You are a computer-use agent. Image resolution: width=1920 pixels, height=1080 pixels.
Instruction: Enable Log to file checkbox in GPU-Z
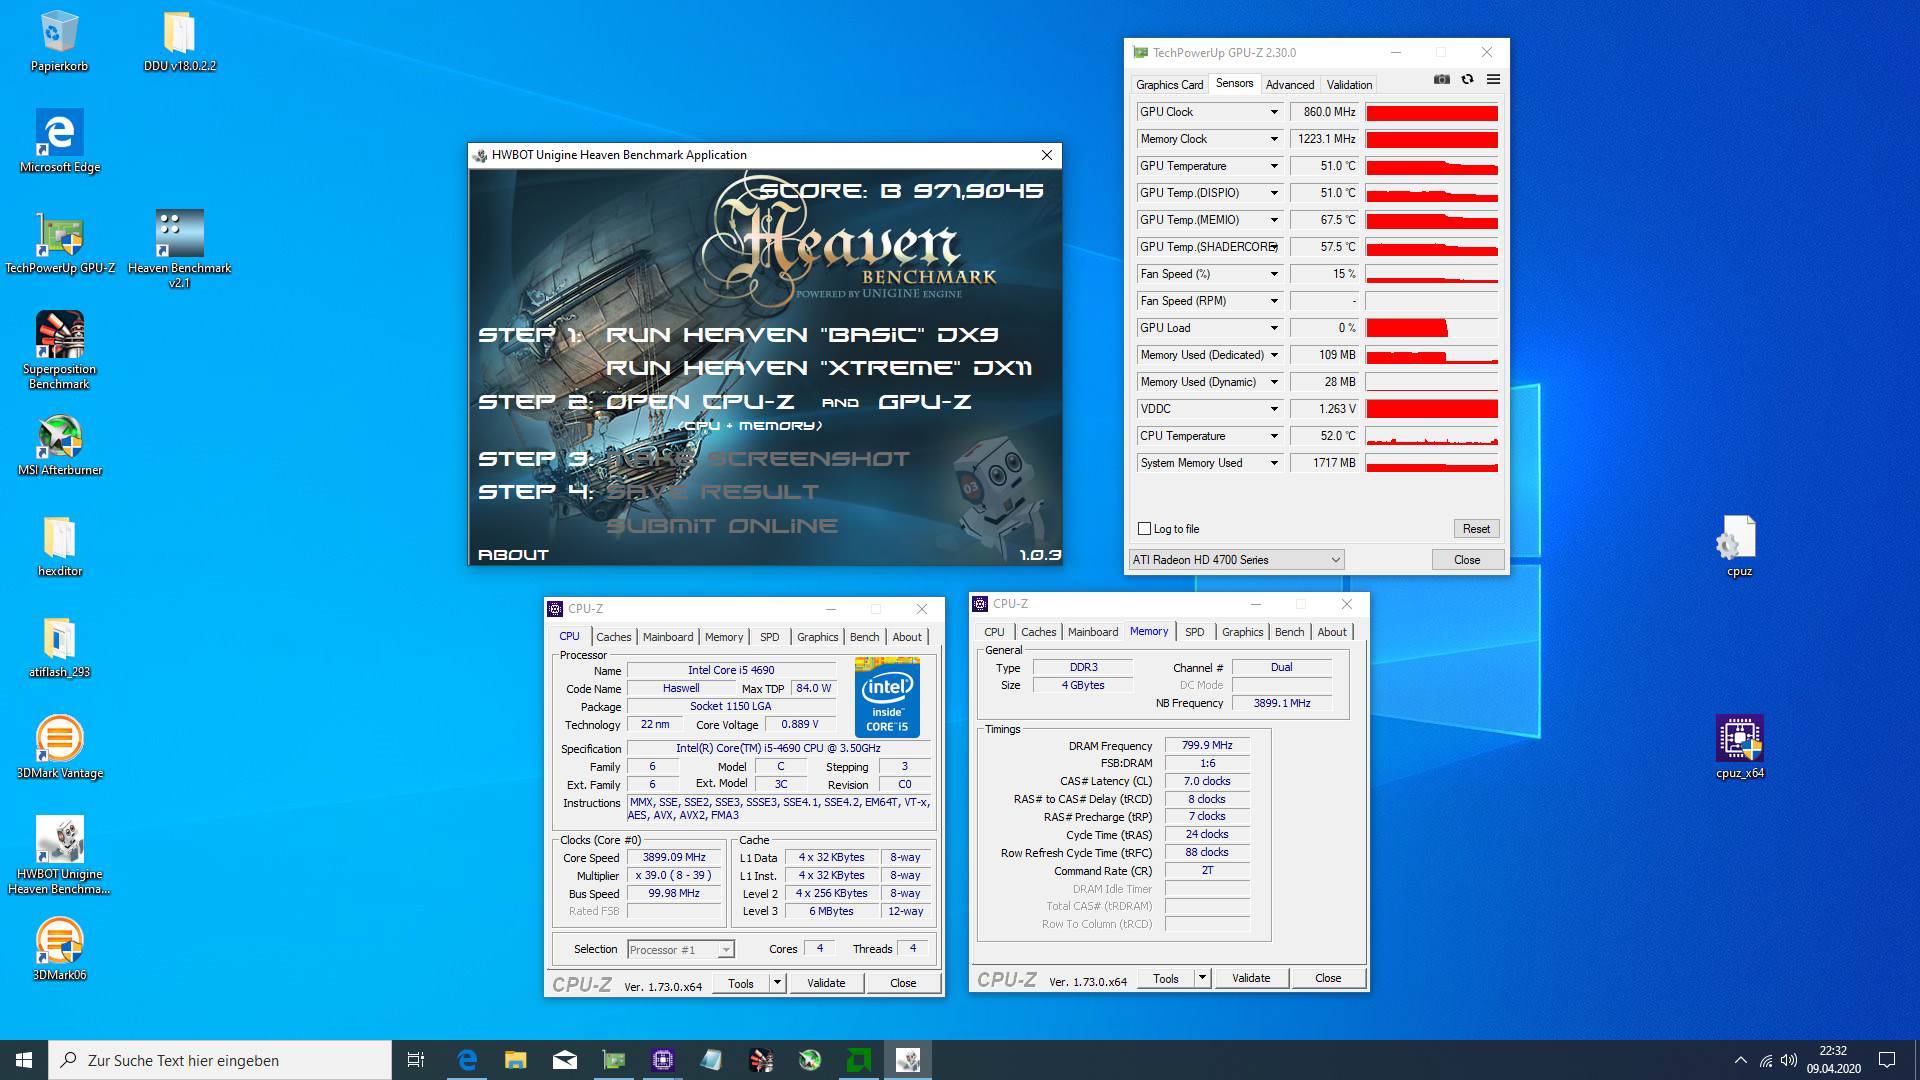1145,529
